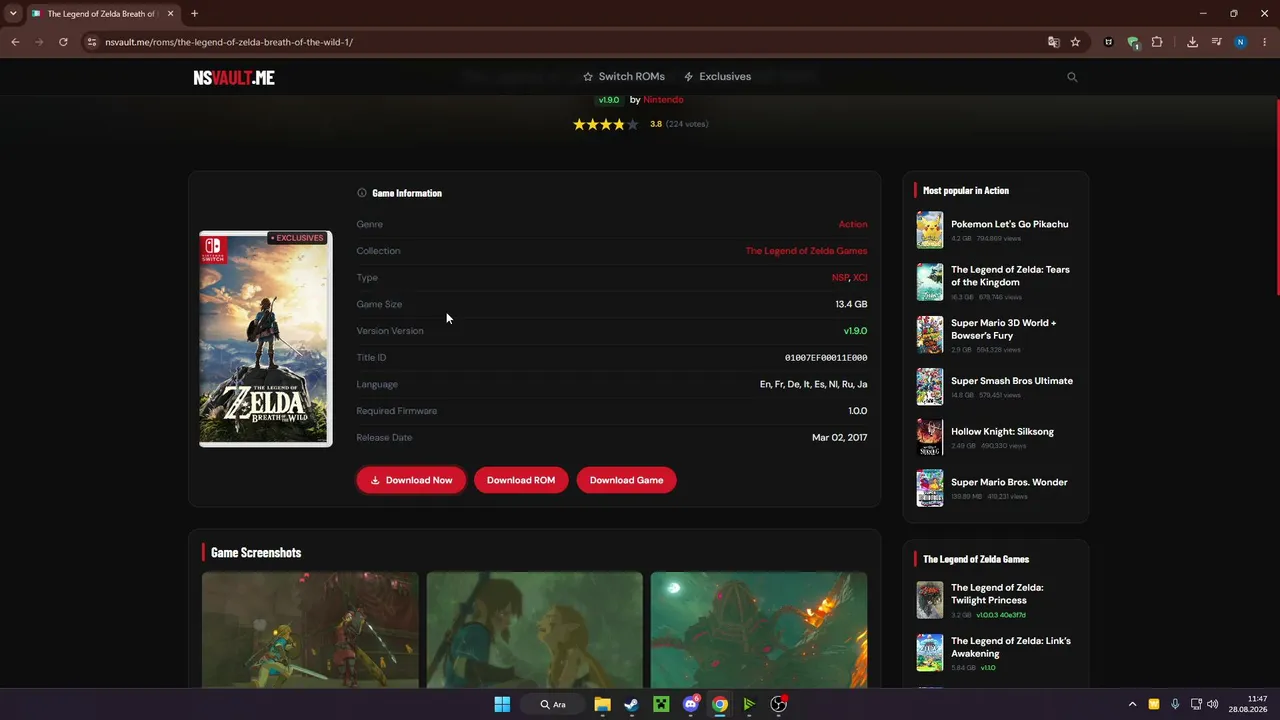Click the v1.9.0 version value
Image resolution: width=1280 pixels, height=720 pixels.
click(855, 331)
